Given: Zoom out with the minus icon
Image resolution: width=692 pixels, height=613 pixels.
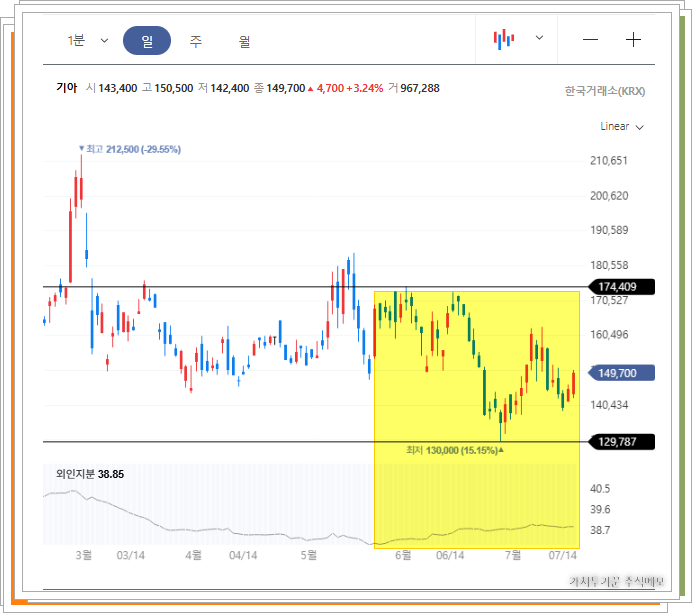Looking at the screenshot, I should pos(590,40).
